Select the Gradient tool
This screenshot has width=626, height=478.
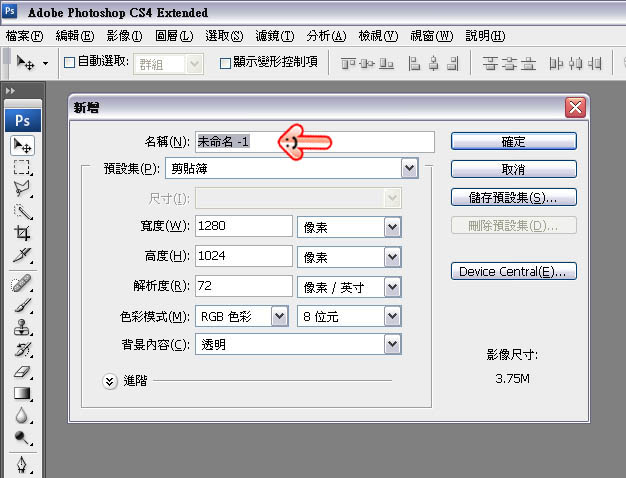coord(22,394)
